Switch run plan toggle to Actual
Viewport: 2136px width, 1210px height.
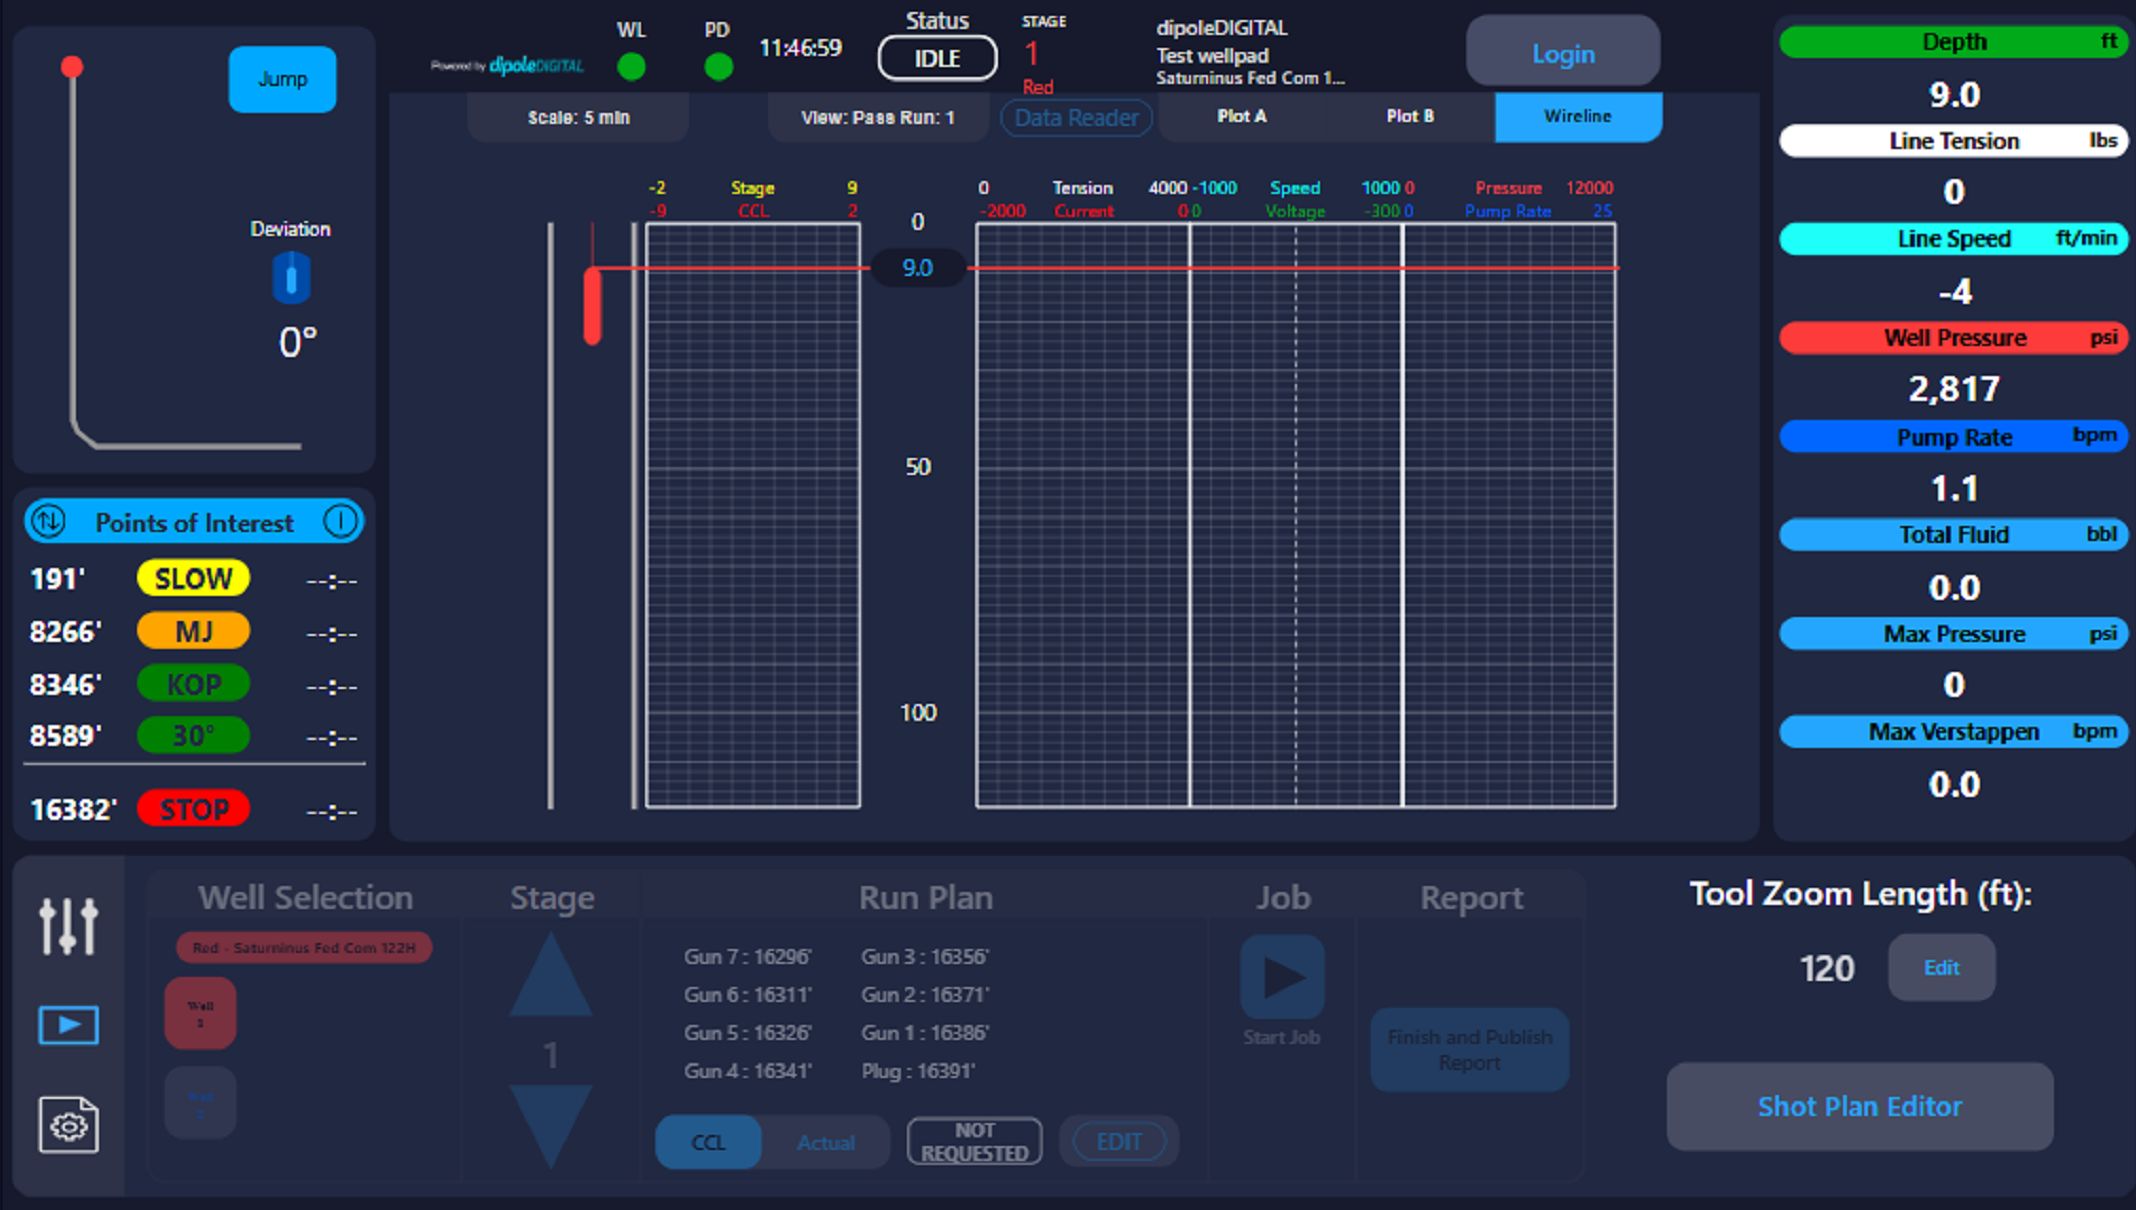(x=825, y=1142)
